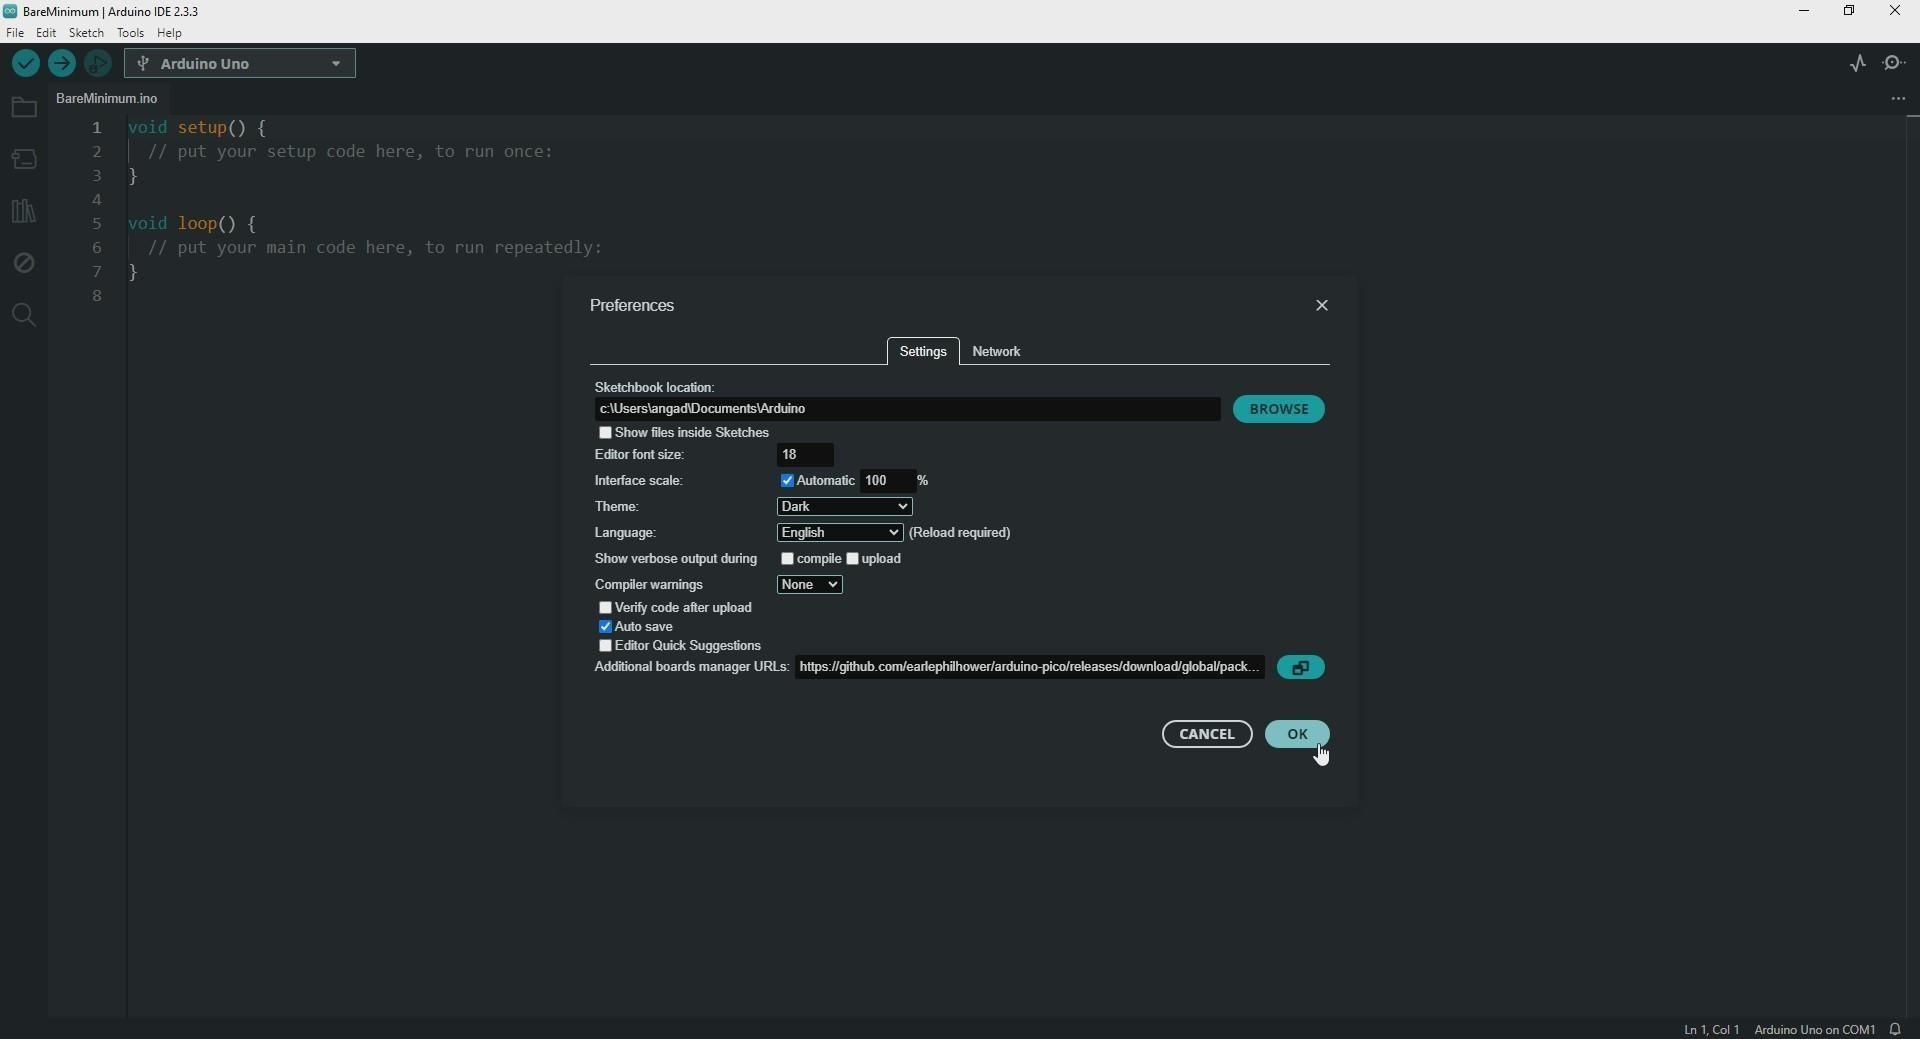Open the File menu
The image size is (1920, 1039).
(15, 33)
